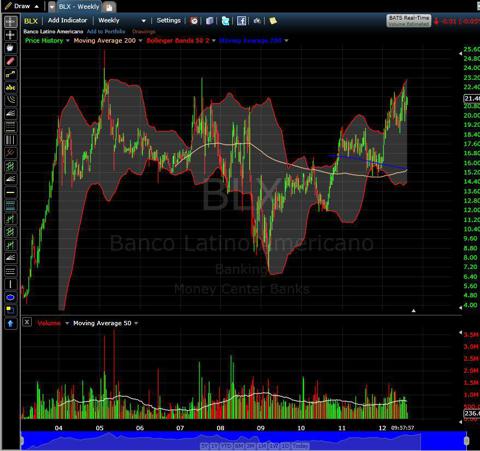The image size is (480, 451).
Task: Click the yellow sticky note icon
Action: (273, 21)
